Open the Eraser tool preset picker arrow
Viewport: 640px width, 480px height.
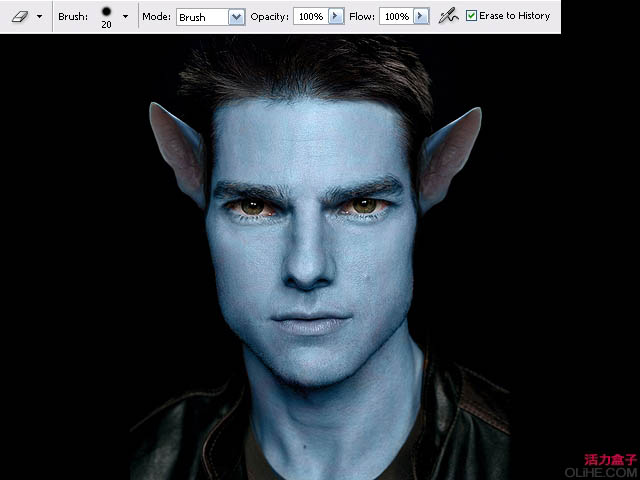pos(39,17)
